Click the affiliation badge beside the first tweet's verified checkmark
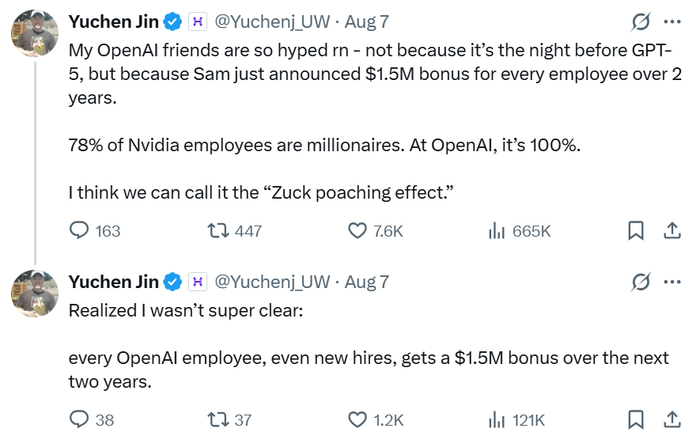This screenshot has height=444, width=700. pos(198,21)
